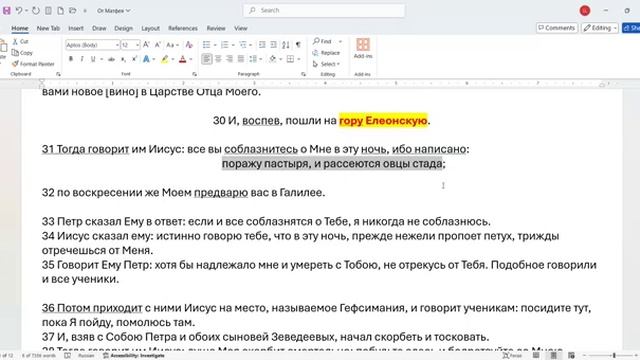Sort the selected paragraphs
The width and height of the screenshot is (640, 360).
pyautogui.click(x=286, y=44)
